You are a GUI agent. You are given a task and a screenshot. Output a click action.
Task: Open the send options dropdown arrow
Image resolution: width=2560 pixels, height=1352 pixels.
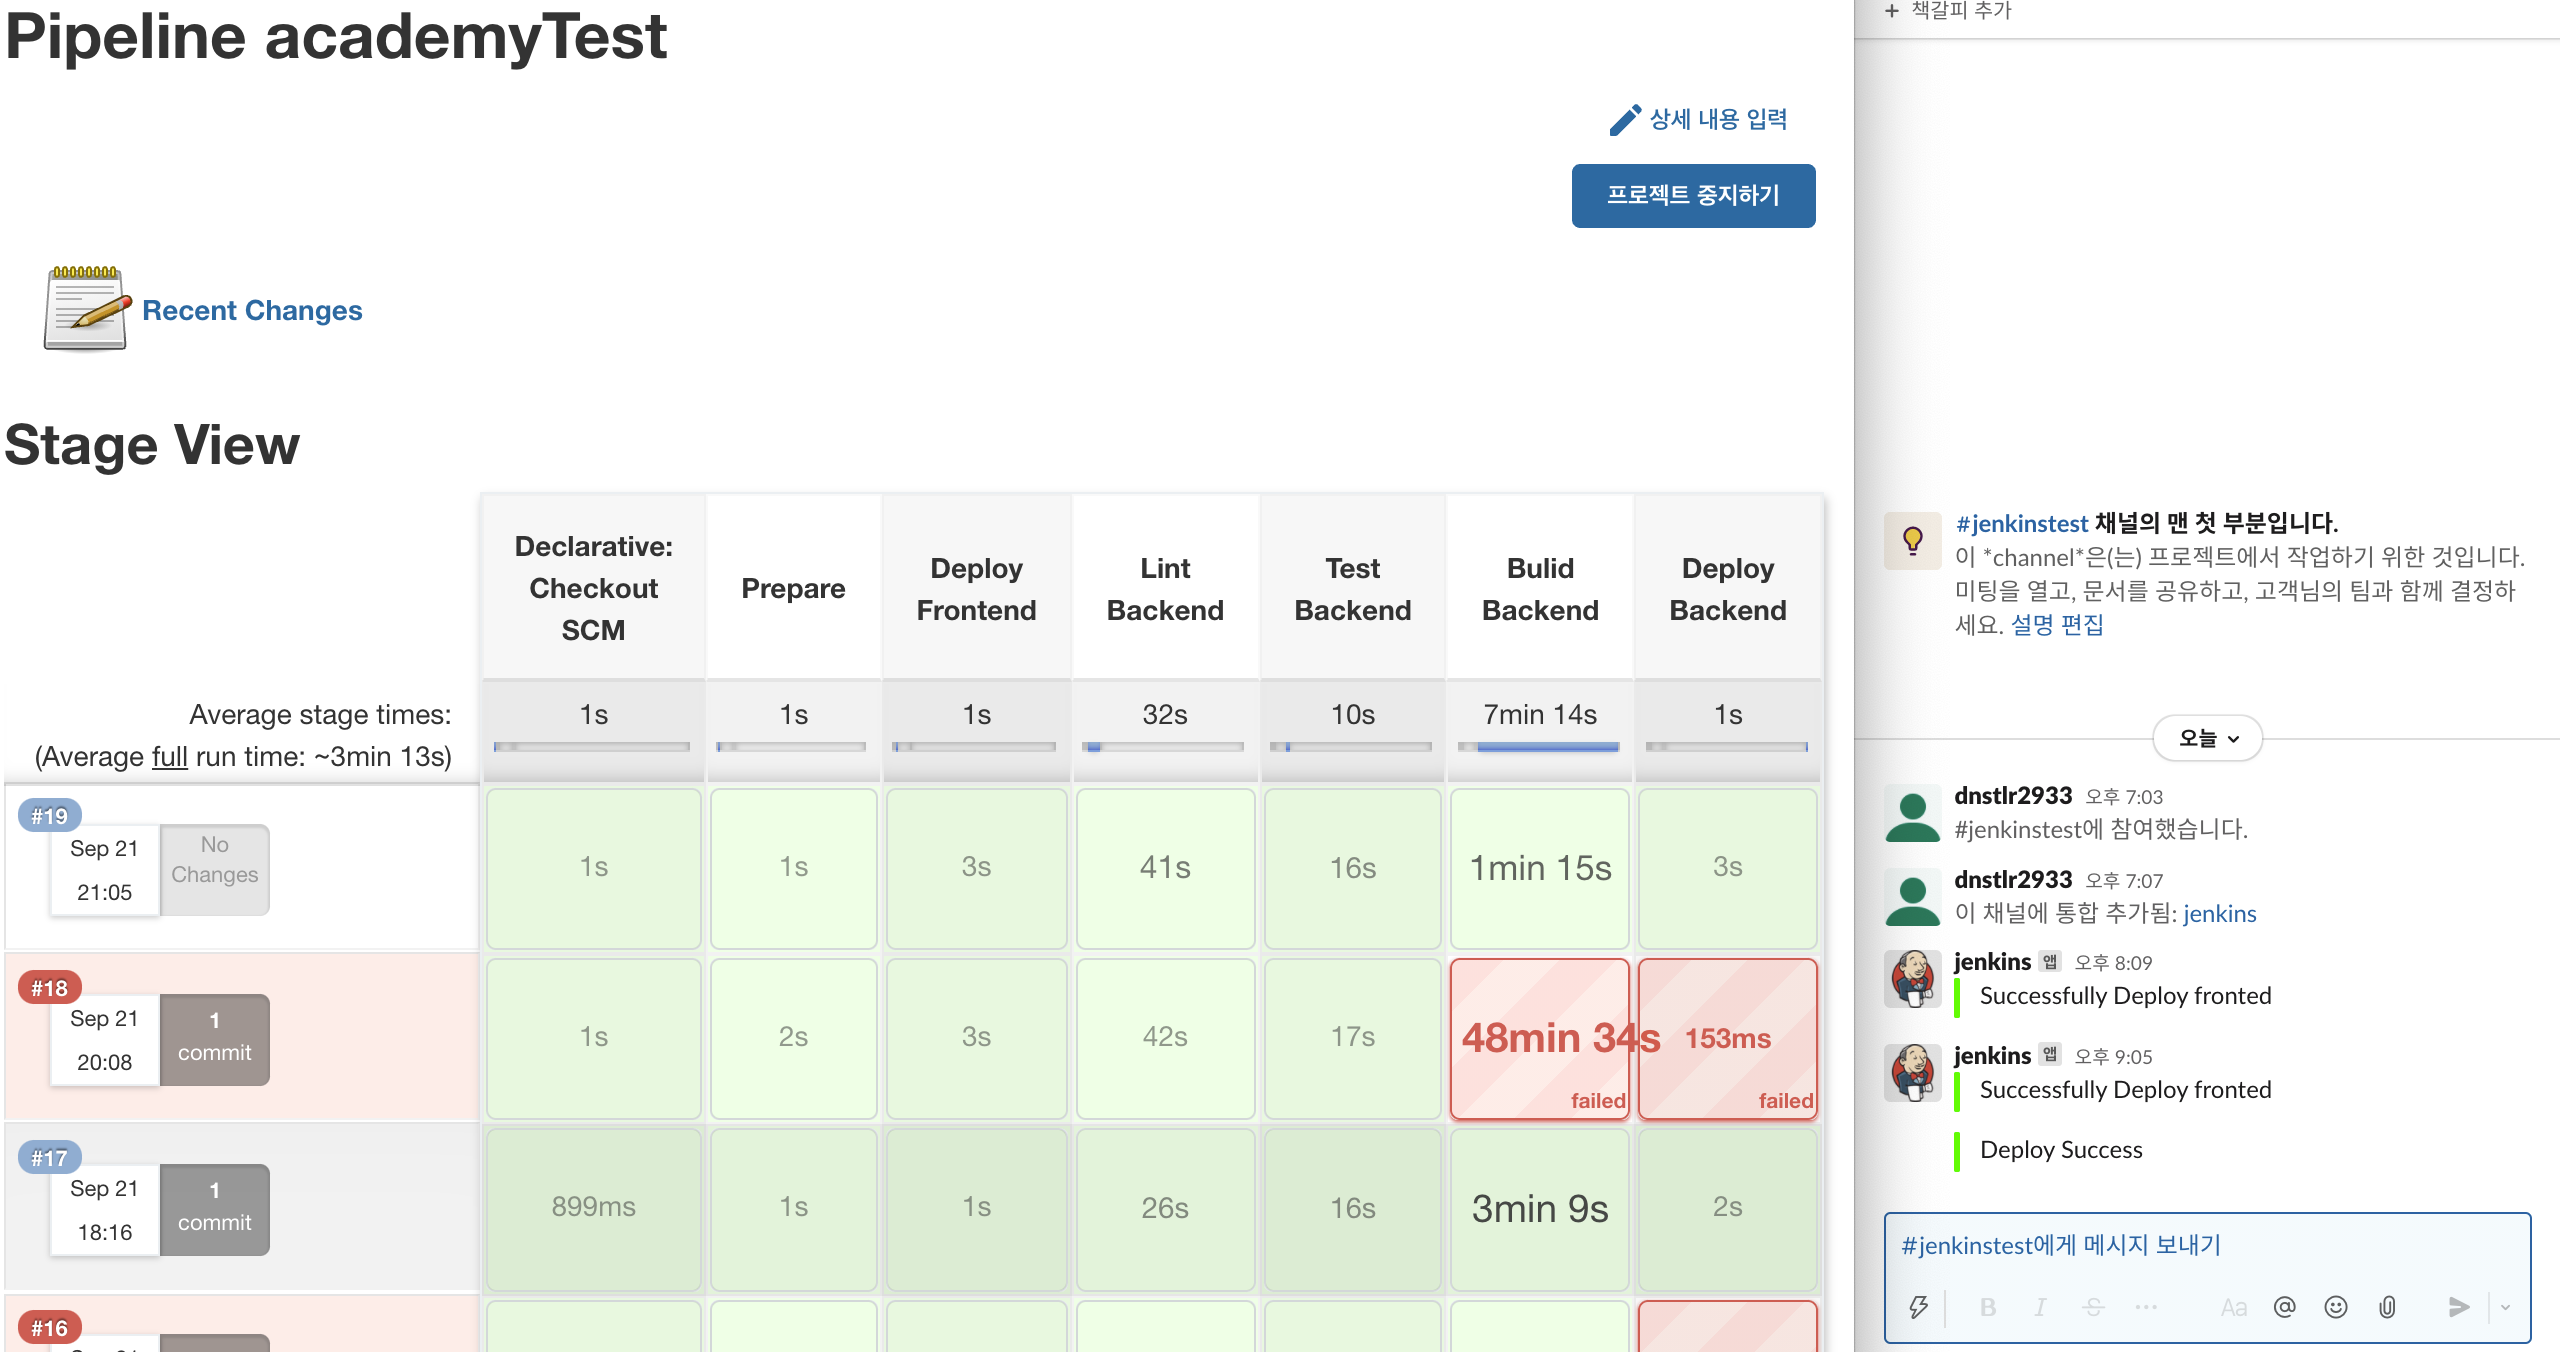(2506, 1307)
